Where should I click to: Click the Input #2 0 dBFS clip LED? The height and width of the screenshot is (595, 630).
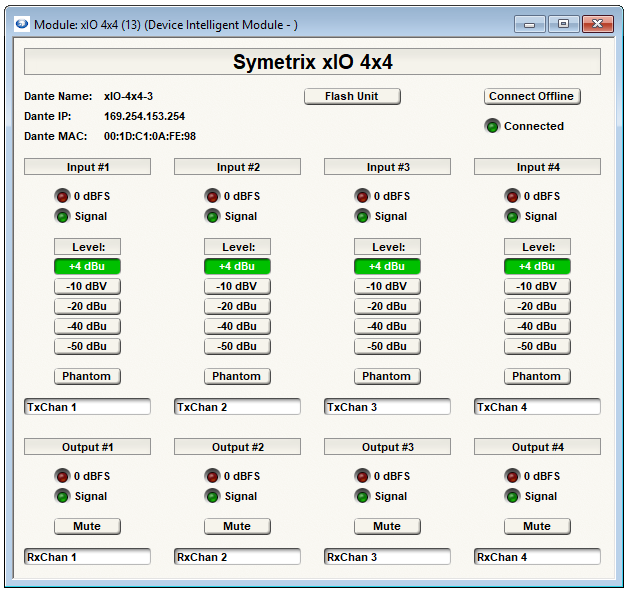212,196
